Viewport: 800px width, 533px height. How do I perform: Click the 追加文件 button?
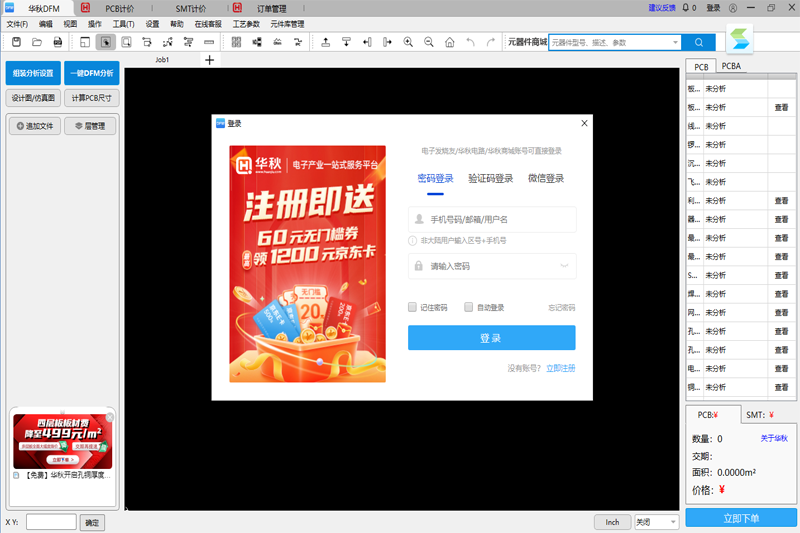click(x=35, y=126)
